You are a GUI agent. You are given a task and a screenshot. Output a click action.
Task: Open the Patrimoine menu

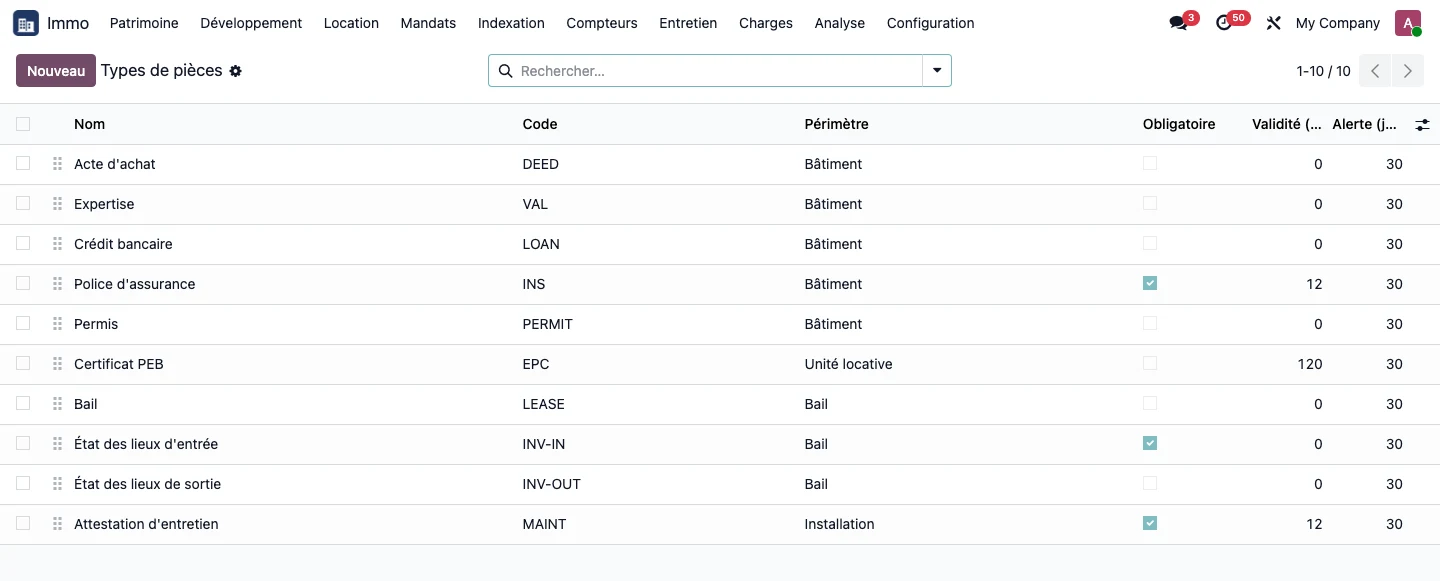pyautogui.click(x=144, y=23)
